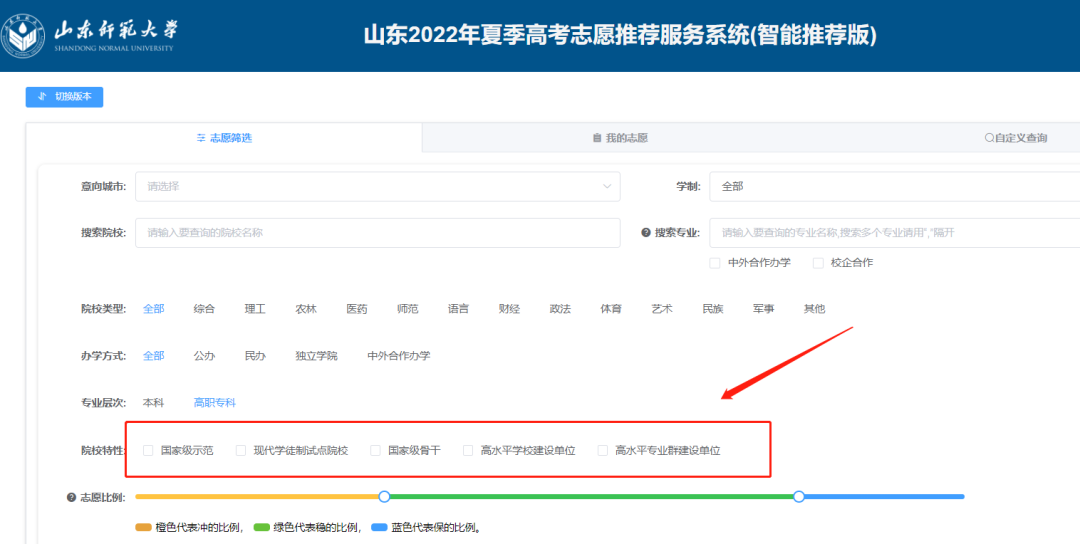1080x544 pixels.
Task: Check the 现代学徒制试点院校 checkbox
Action: [240, 451]
